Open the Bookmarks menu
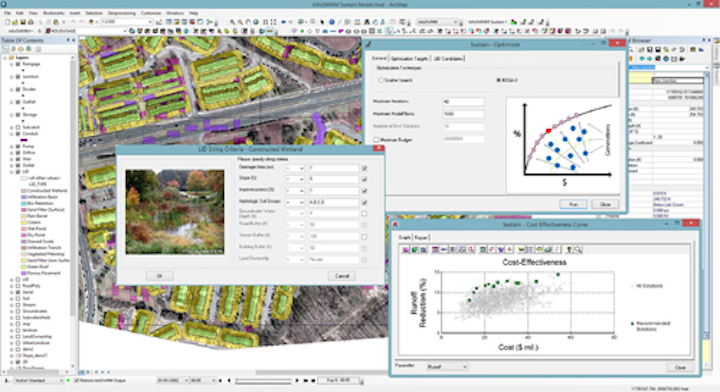Image resolution: width=720 pixels, height=392 pixels. [53, 13]
